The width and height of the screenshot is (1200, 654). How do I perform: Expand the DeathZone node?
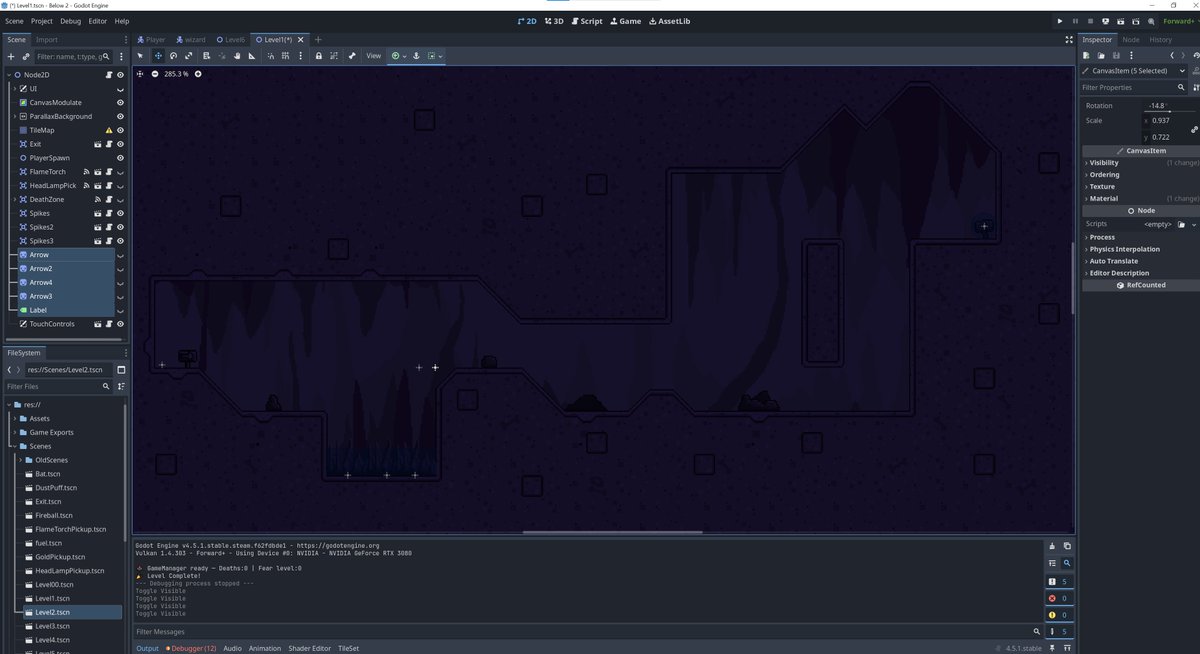pyautogui.click(x=14, y=199)
